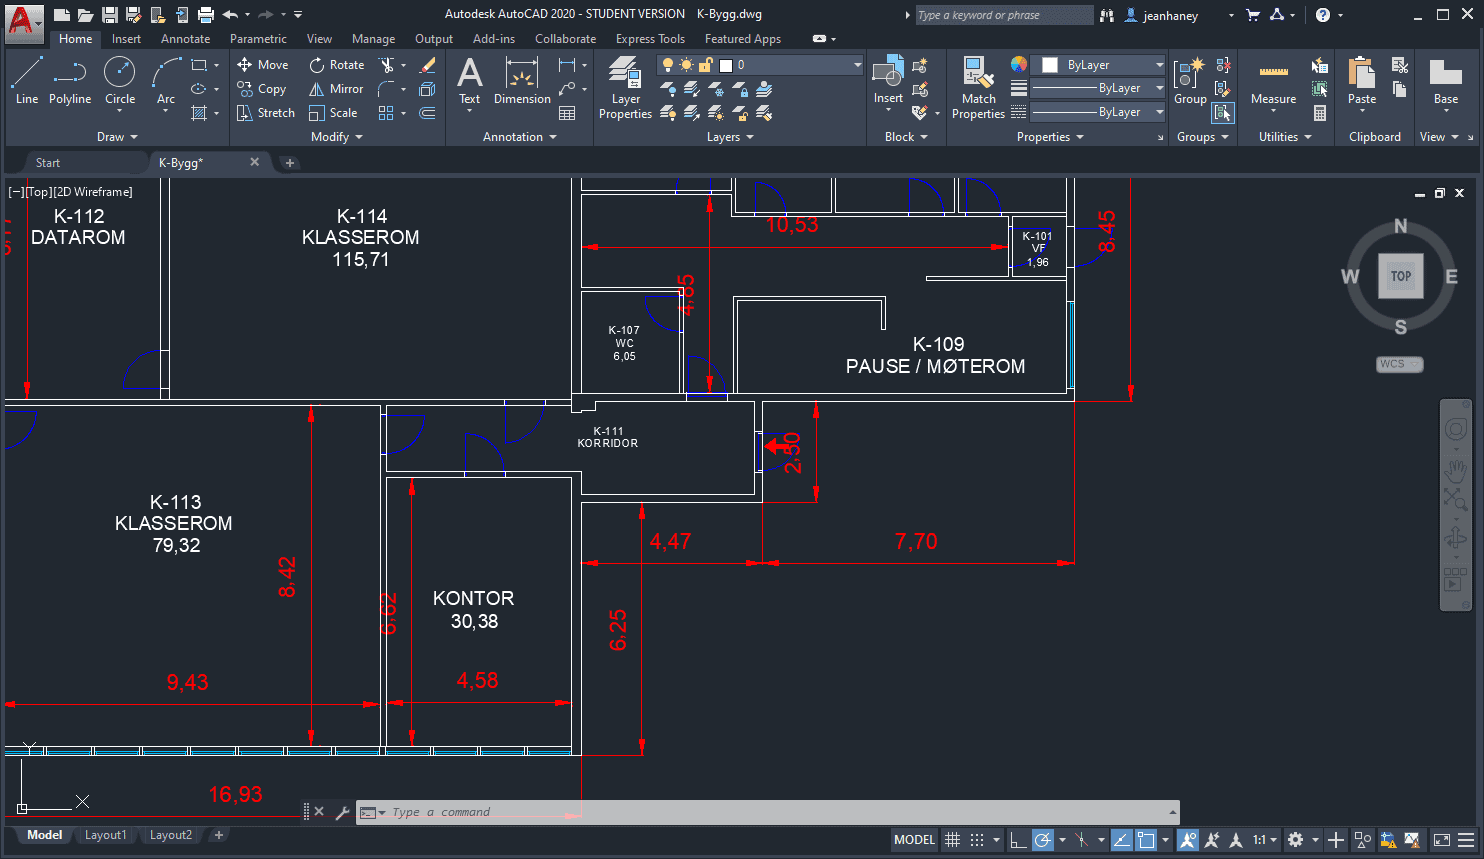Viewport: 1484px width, 859px height.
Task: Select the Polyline tool
Action: tap(70, 81)
